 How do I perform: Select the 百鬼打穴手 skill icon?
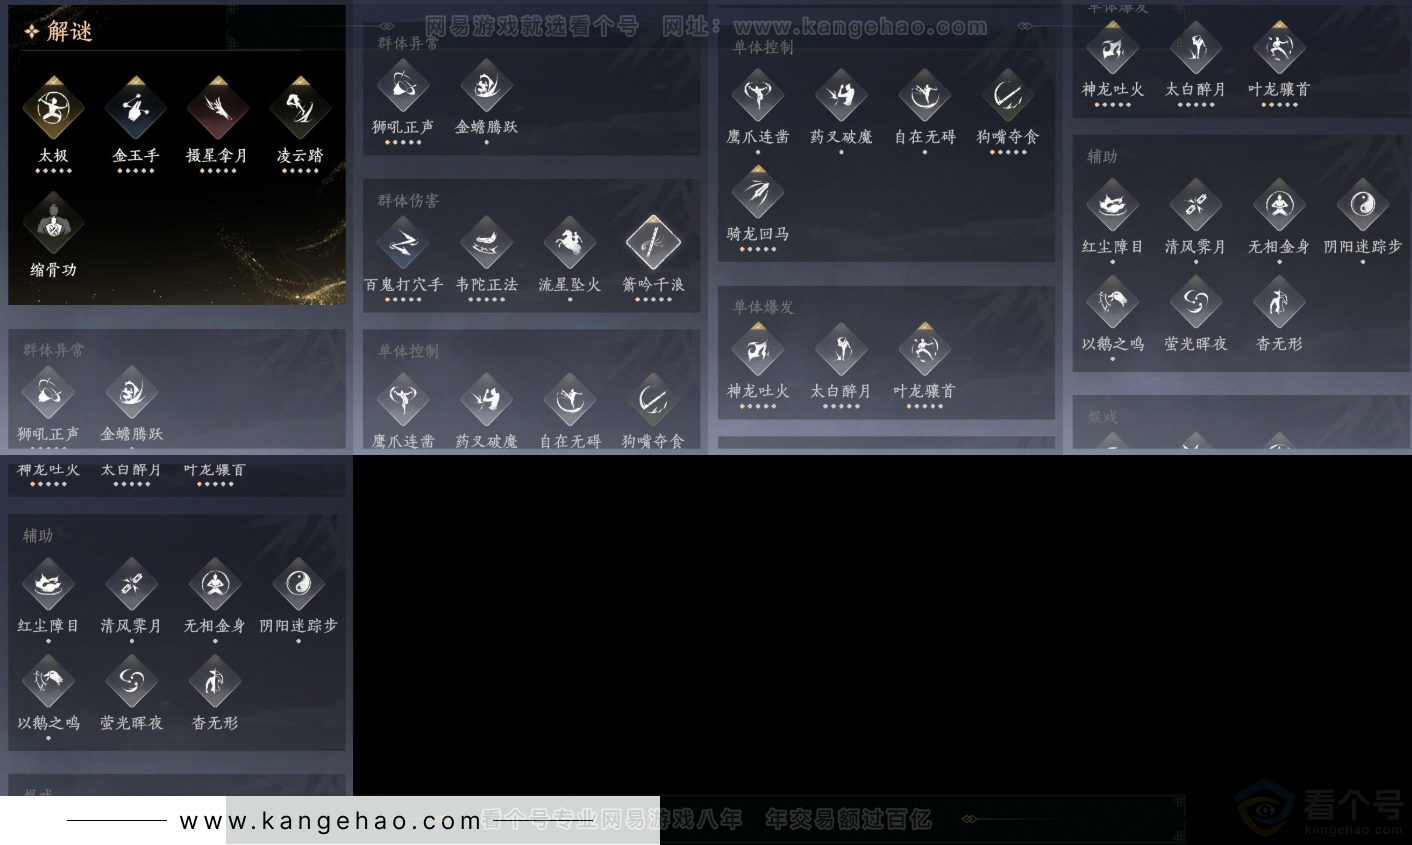click(403, 243)
